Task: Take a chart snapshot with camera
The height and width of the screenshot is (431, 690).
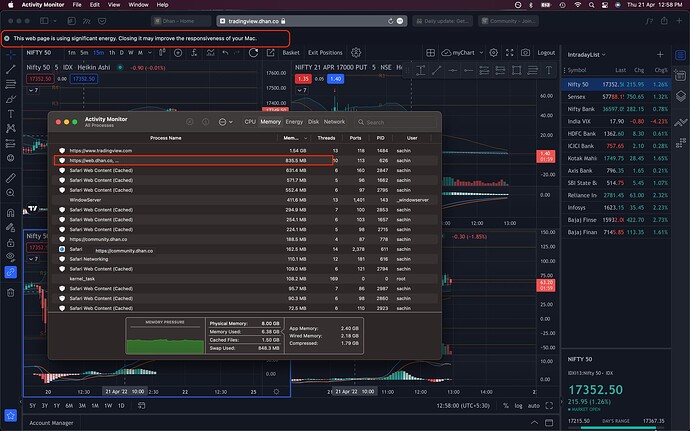Action: [x=525, y=53]
